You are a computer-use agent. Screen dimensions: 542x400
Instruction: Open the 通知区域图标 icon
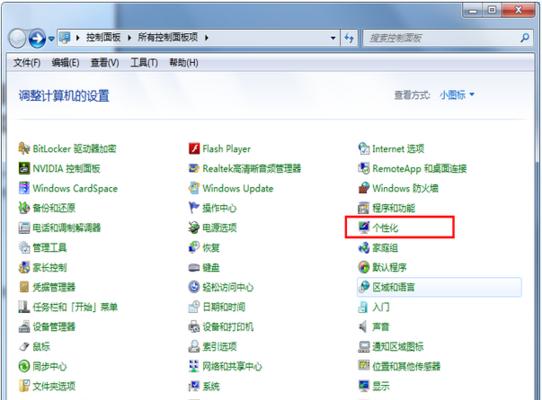[x=364, y=346]
